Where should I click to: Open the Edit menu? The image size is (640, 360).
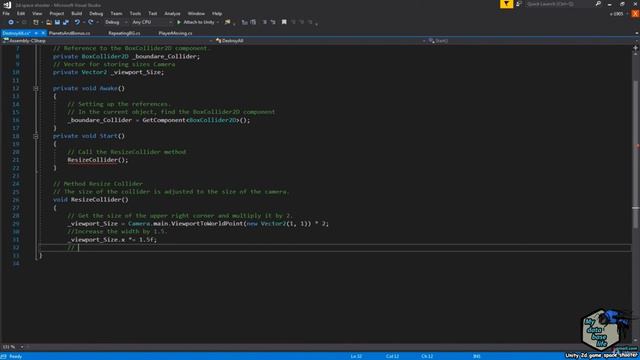click(x=21, y=13)
